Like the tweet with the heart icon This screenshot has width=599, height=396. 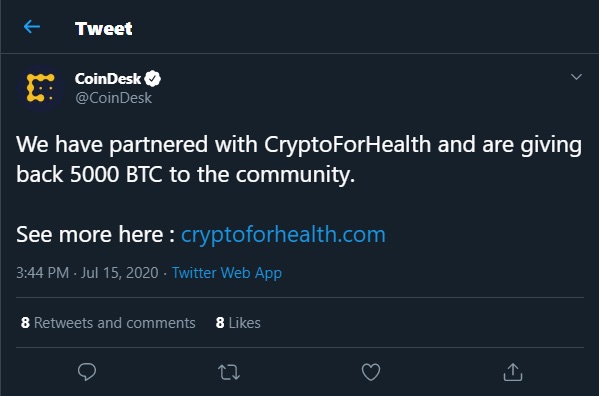tap(371, 372)
